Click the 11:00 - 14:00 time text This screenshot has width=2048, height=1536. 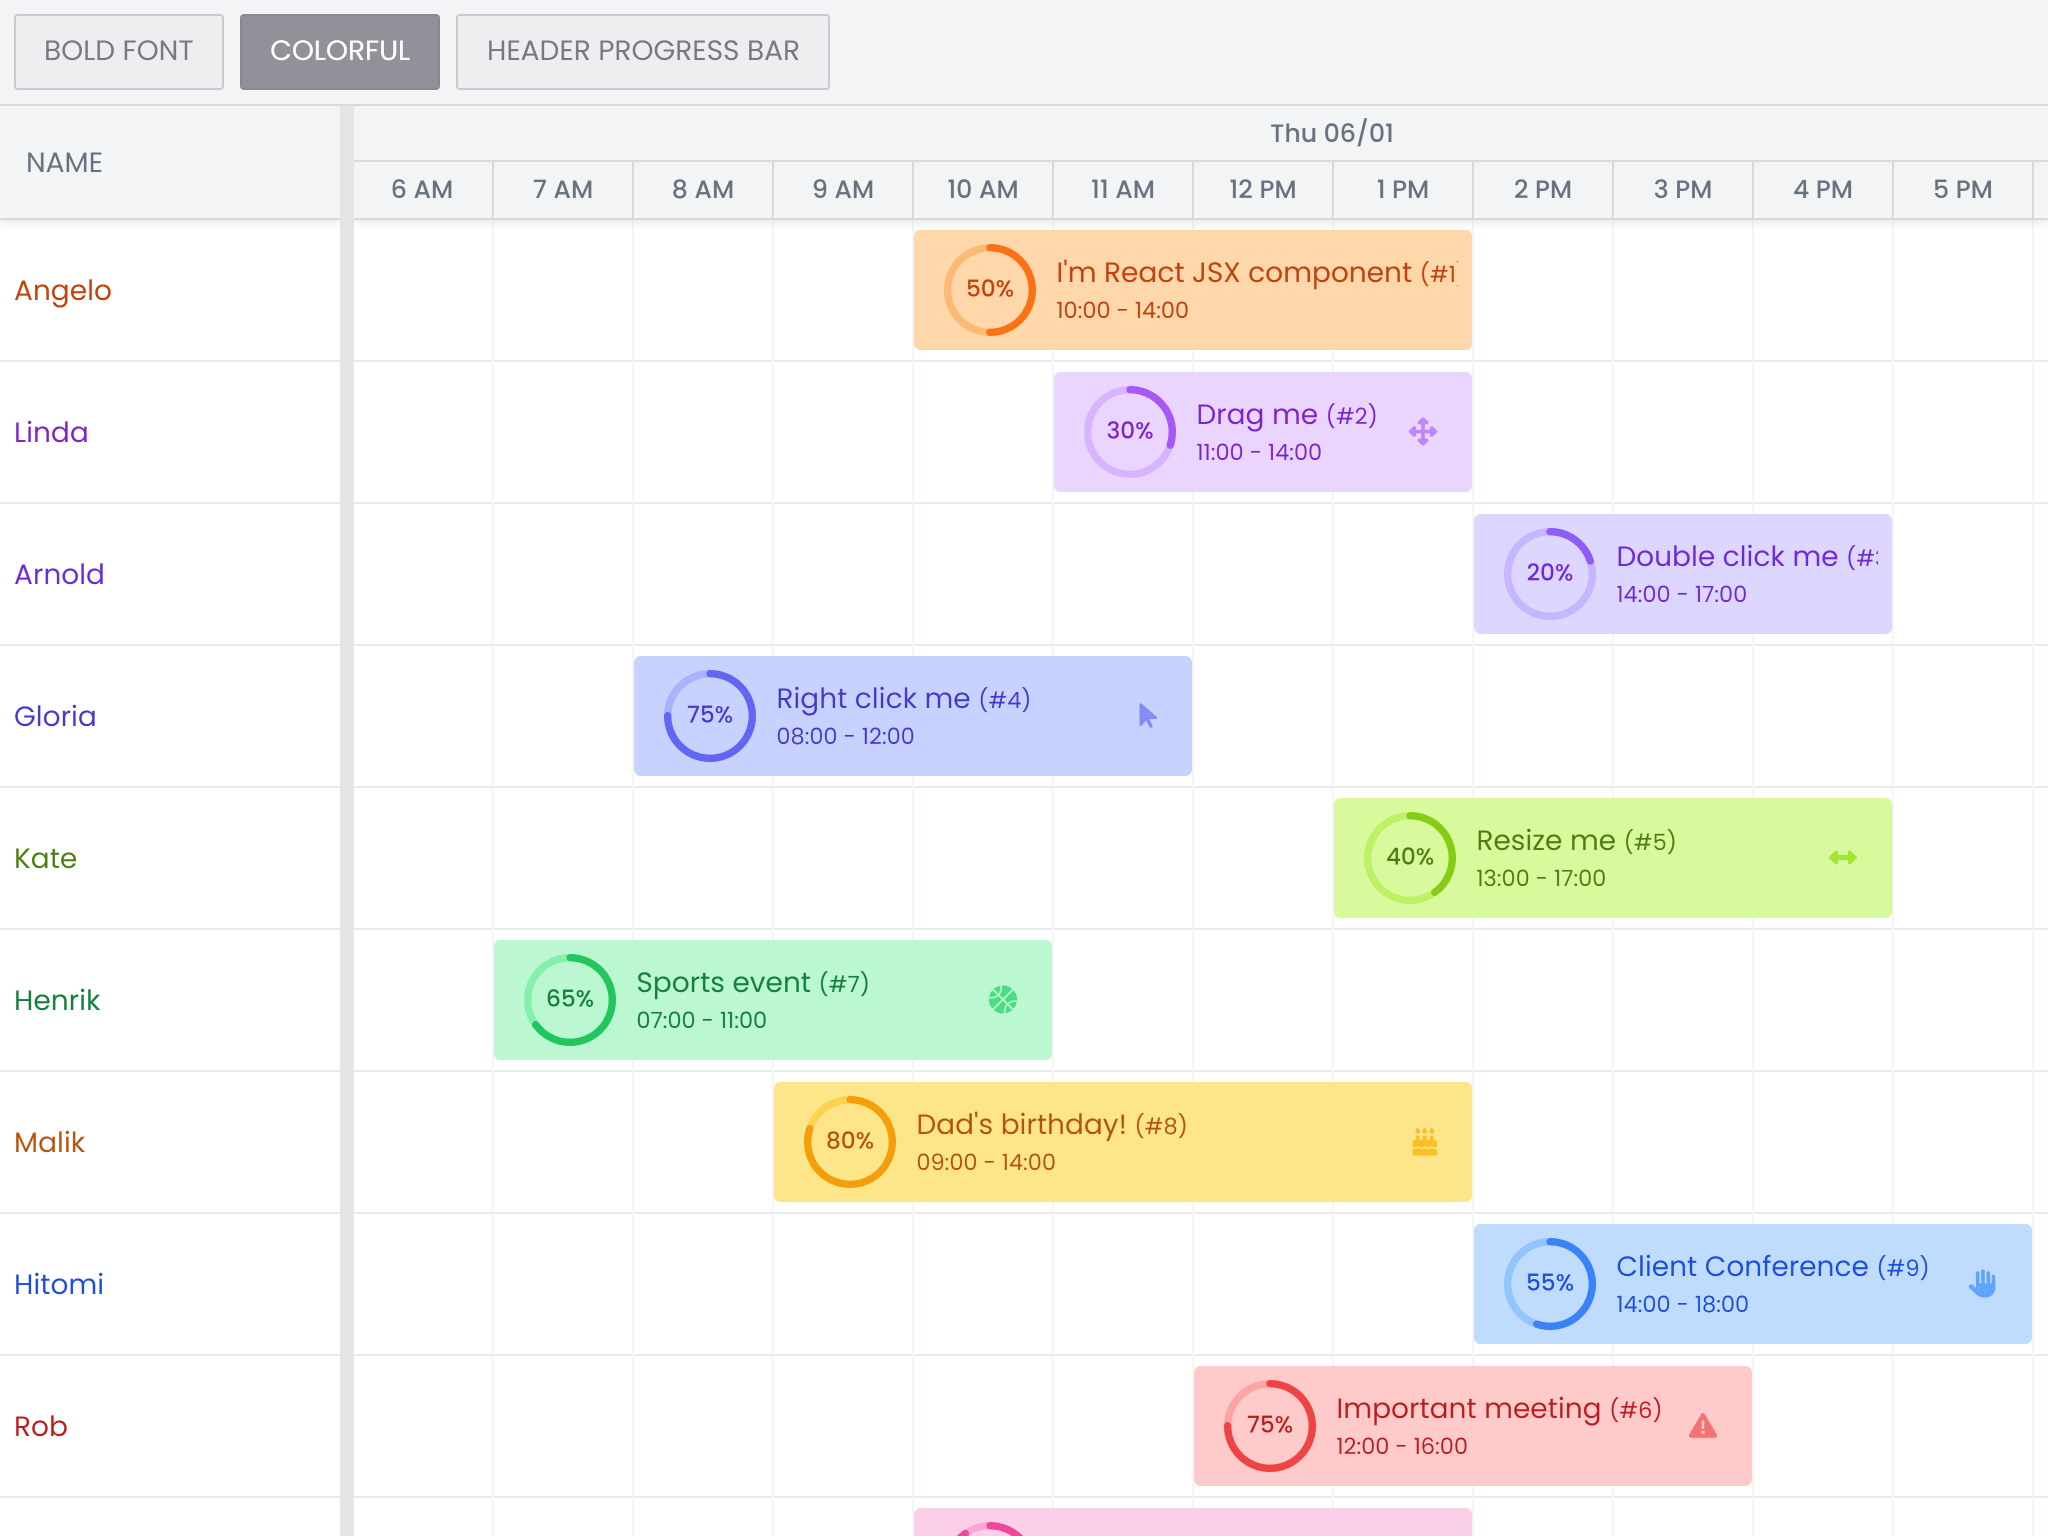coord(1259,453)
